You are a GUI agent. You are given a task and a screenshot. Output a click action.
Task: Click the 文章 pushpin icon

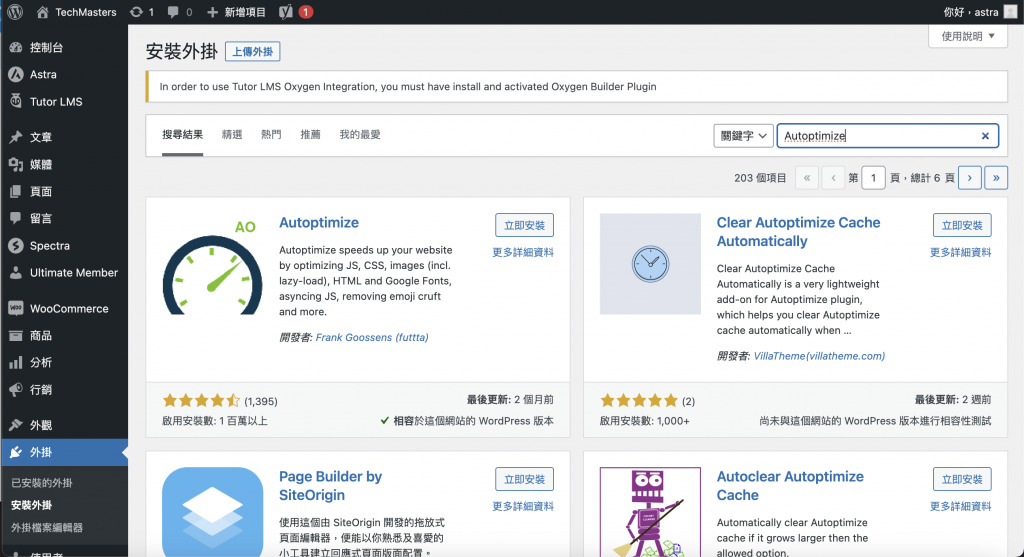[16, 137]
